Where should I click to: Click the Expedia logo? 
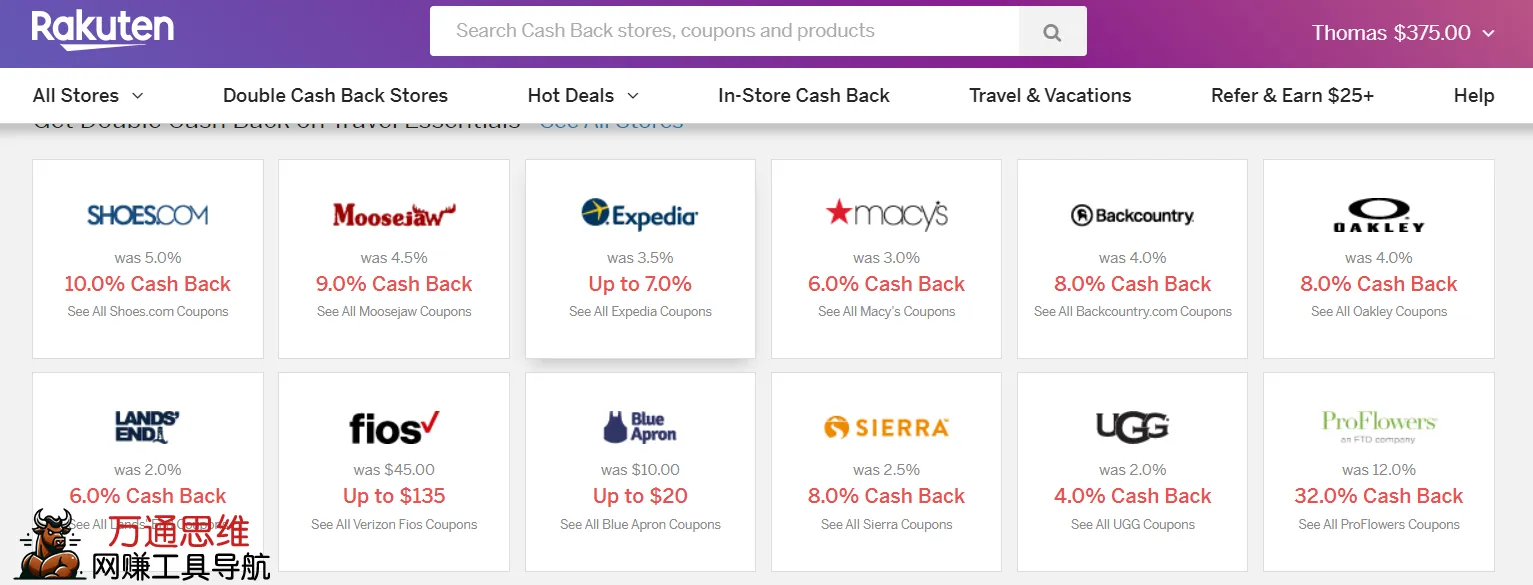pyautogui.click(x=640, y=215)
